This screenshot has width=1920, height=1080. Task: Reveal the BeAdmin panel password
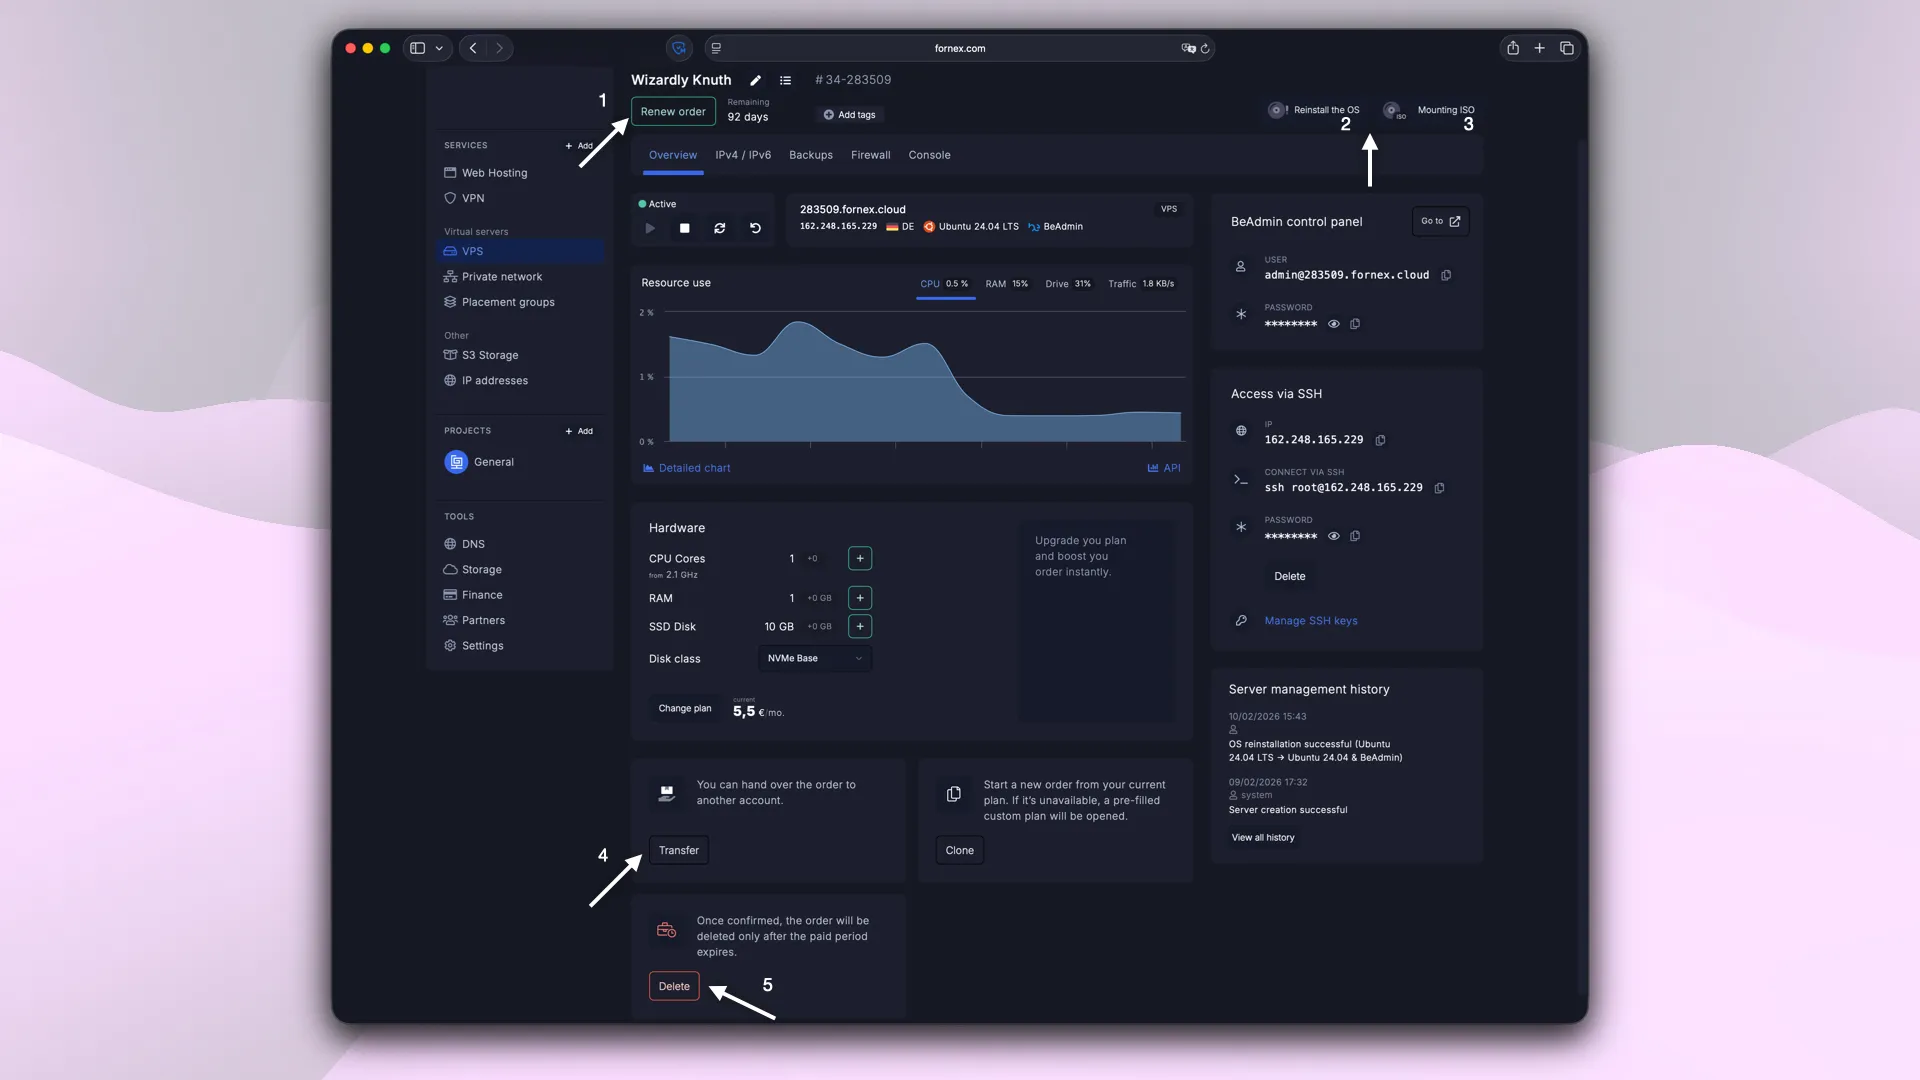coord(1334,324)
